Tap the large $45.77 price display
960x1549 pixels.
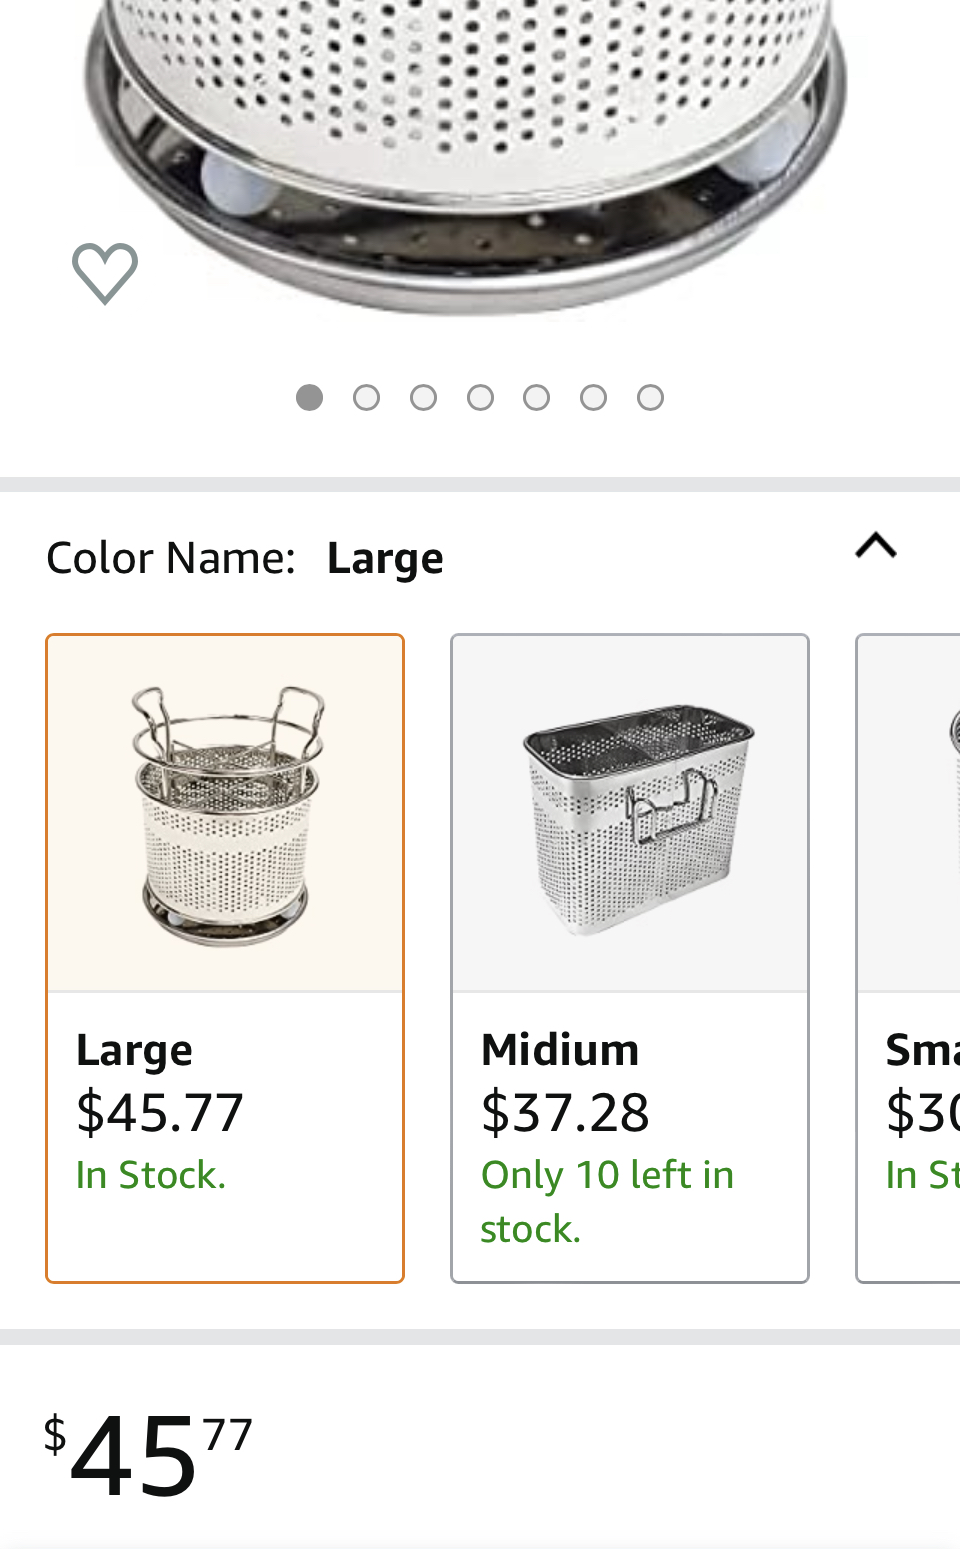[x=148, y=1455]
